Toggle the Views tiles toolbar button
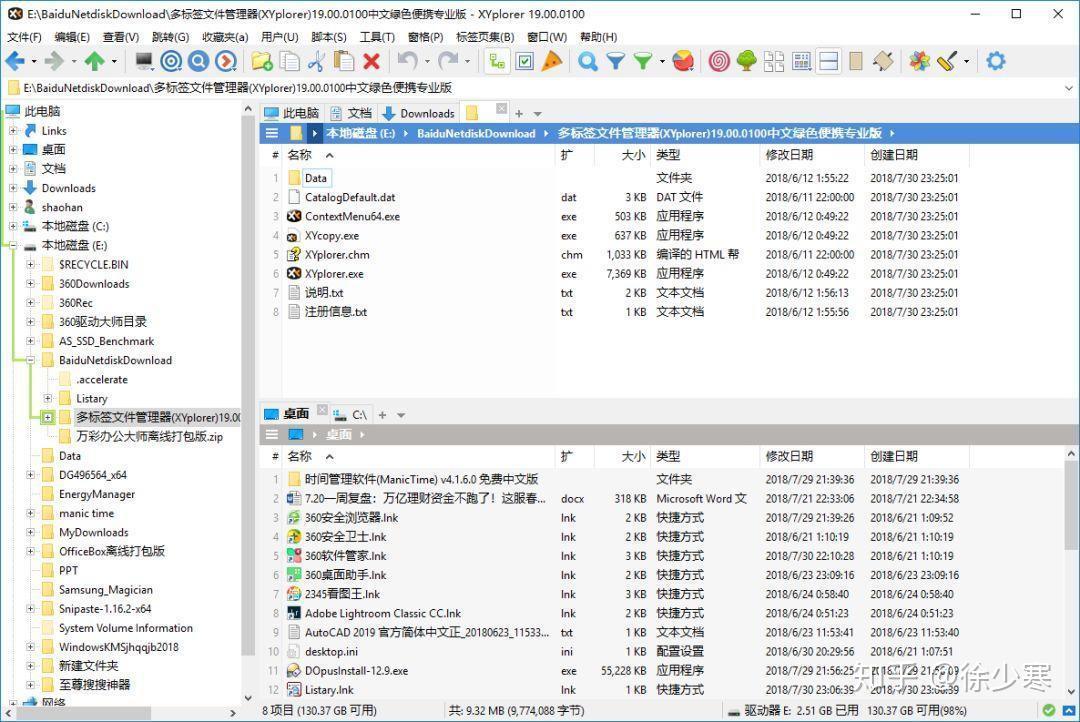Image resolution: width=1080 pixels, height=722 pixels. pos(774,61)
